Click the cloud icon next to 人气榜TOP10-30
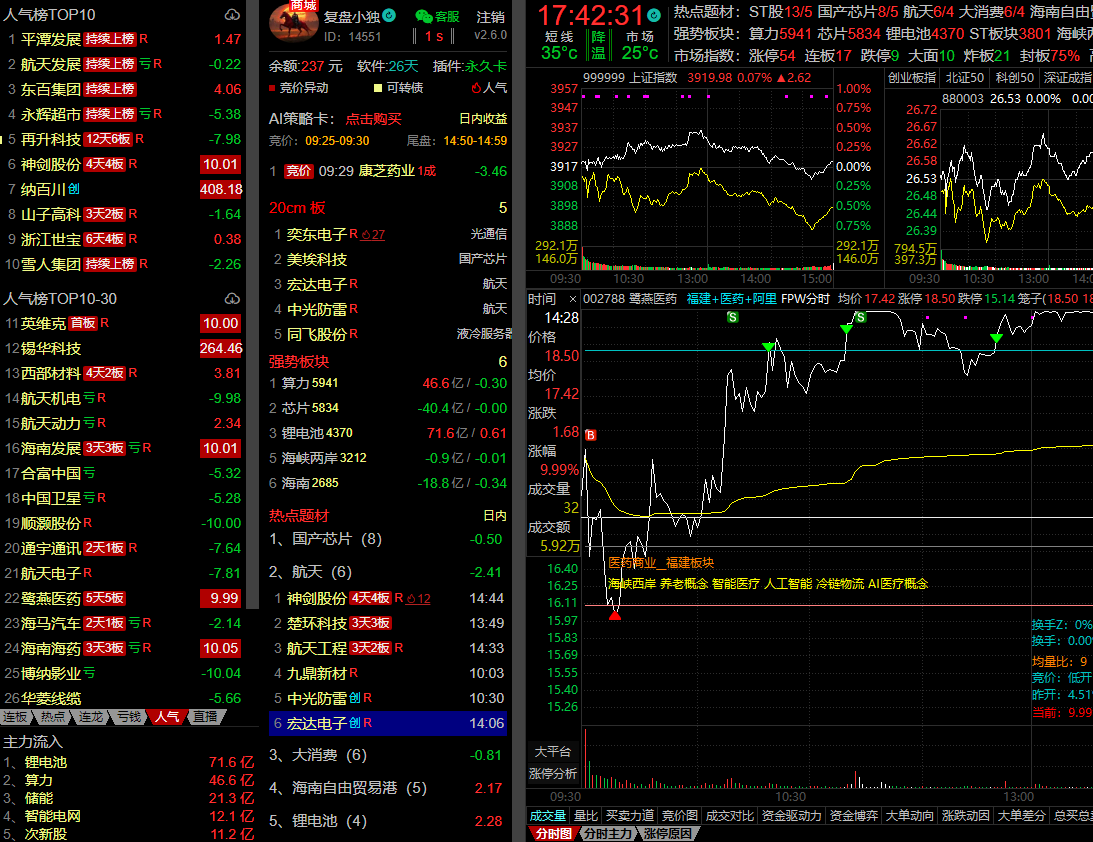Screen dimensions: 1093x842 [x=232, y=299]
